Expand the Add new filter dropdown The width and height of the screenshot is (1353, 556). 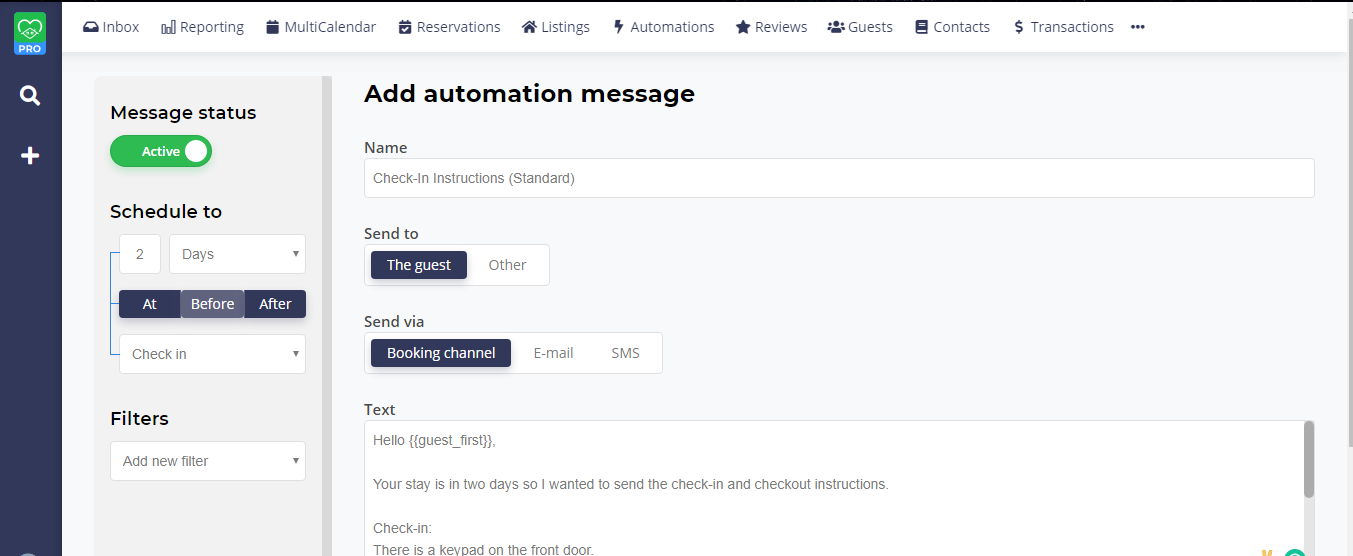208,461
